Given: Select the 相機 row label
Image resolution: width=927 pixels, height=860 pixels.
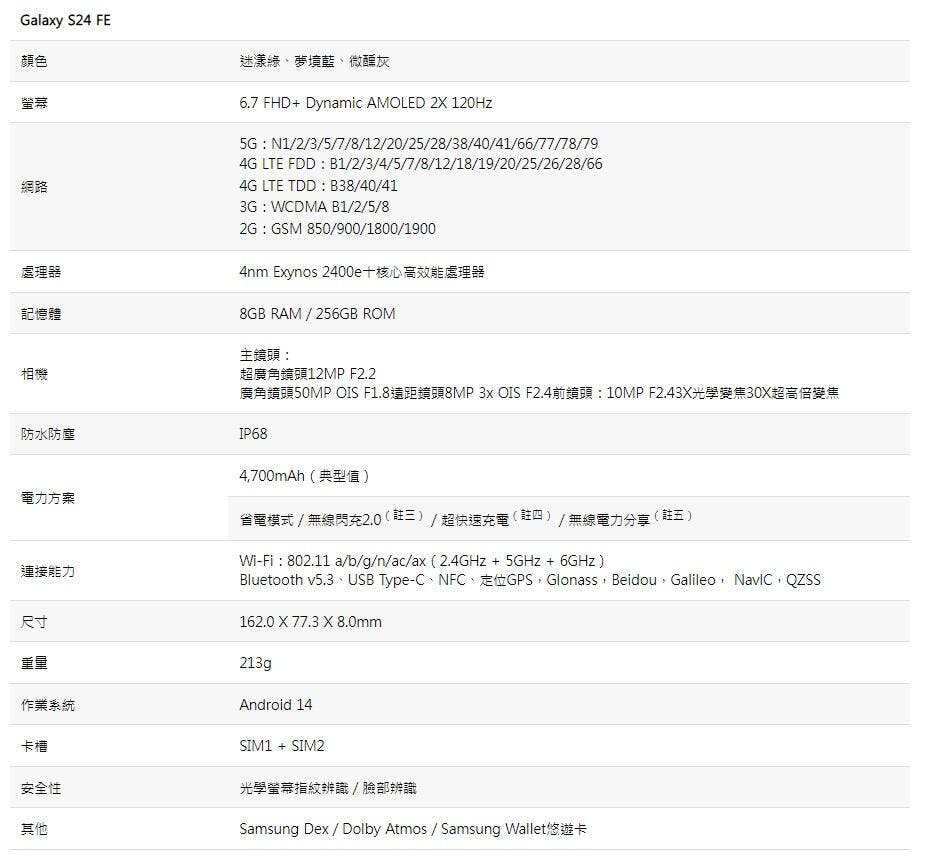Looking at the screenshot, I should tap(34, 374).
